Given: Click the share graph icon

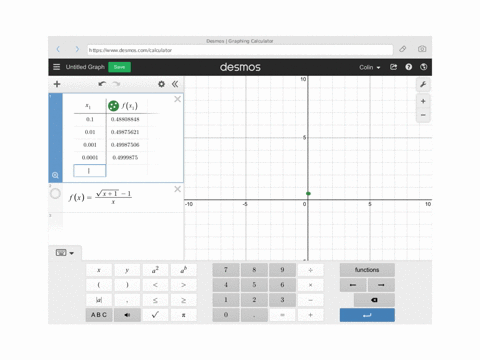Looking at the screenshot, I should tap(393, 67).
